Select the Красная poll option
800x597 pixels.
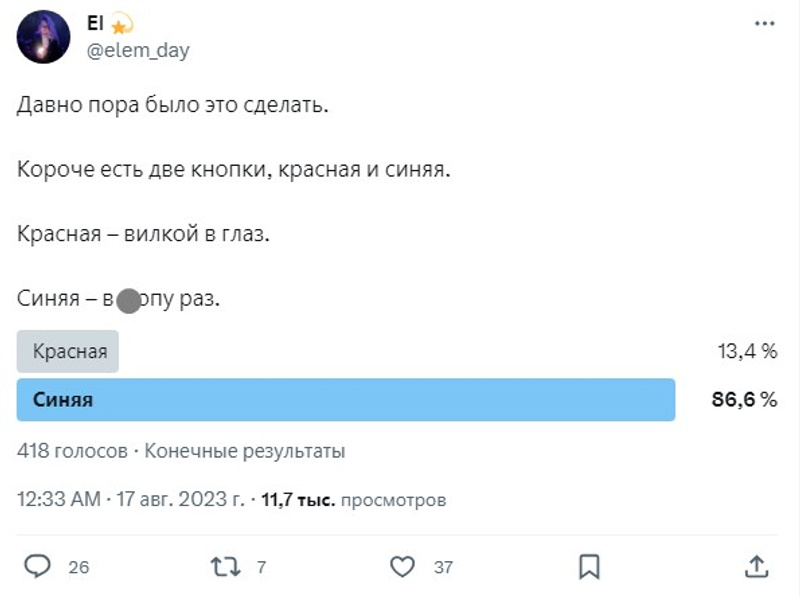pos(69,351)
